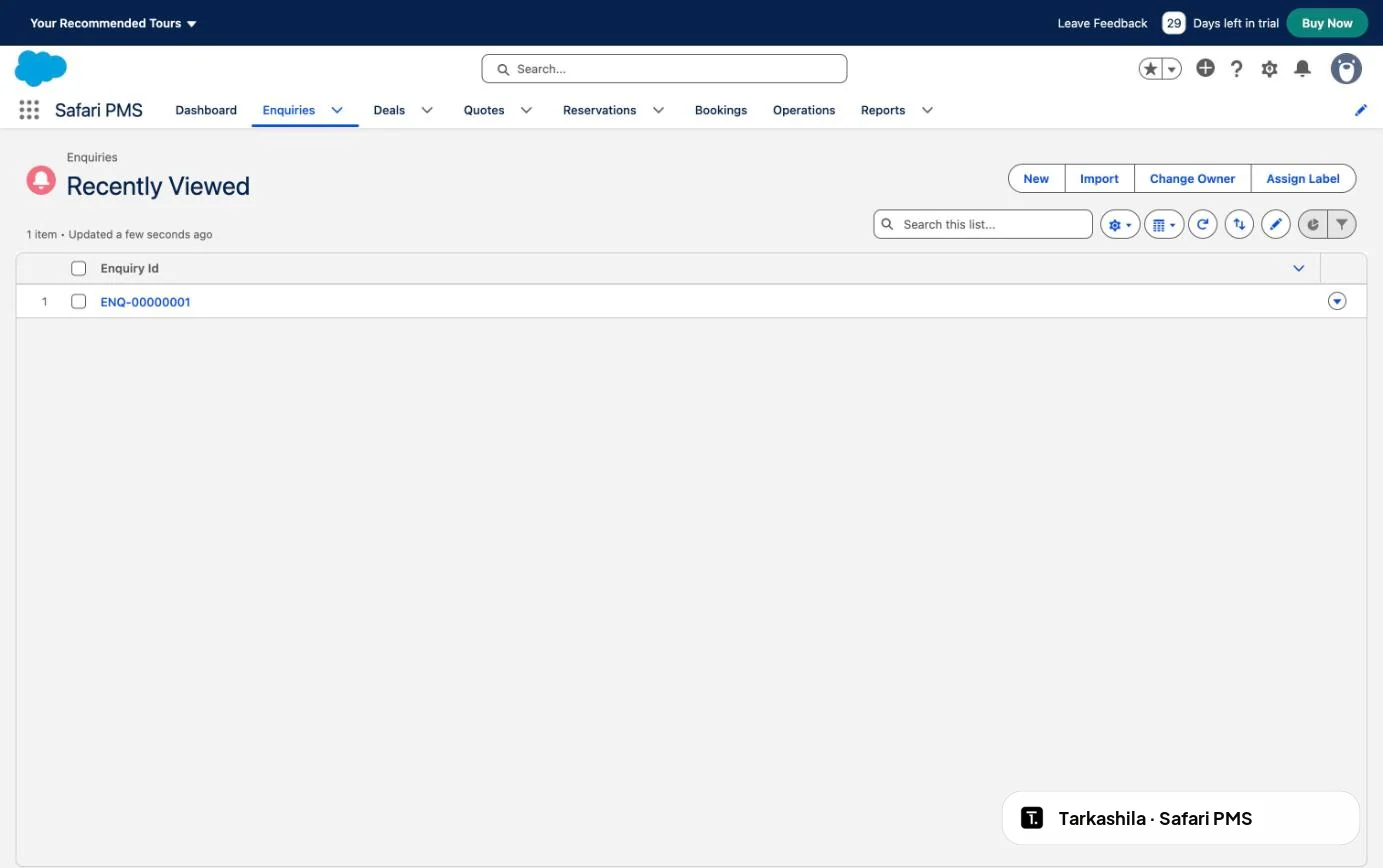This screenshot has width=1383, height=868.
Task: Open the ENQ-00000001 record link
Action: 145,302
